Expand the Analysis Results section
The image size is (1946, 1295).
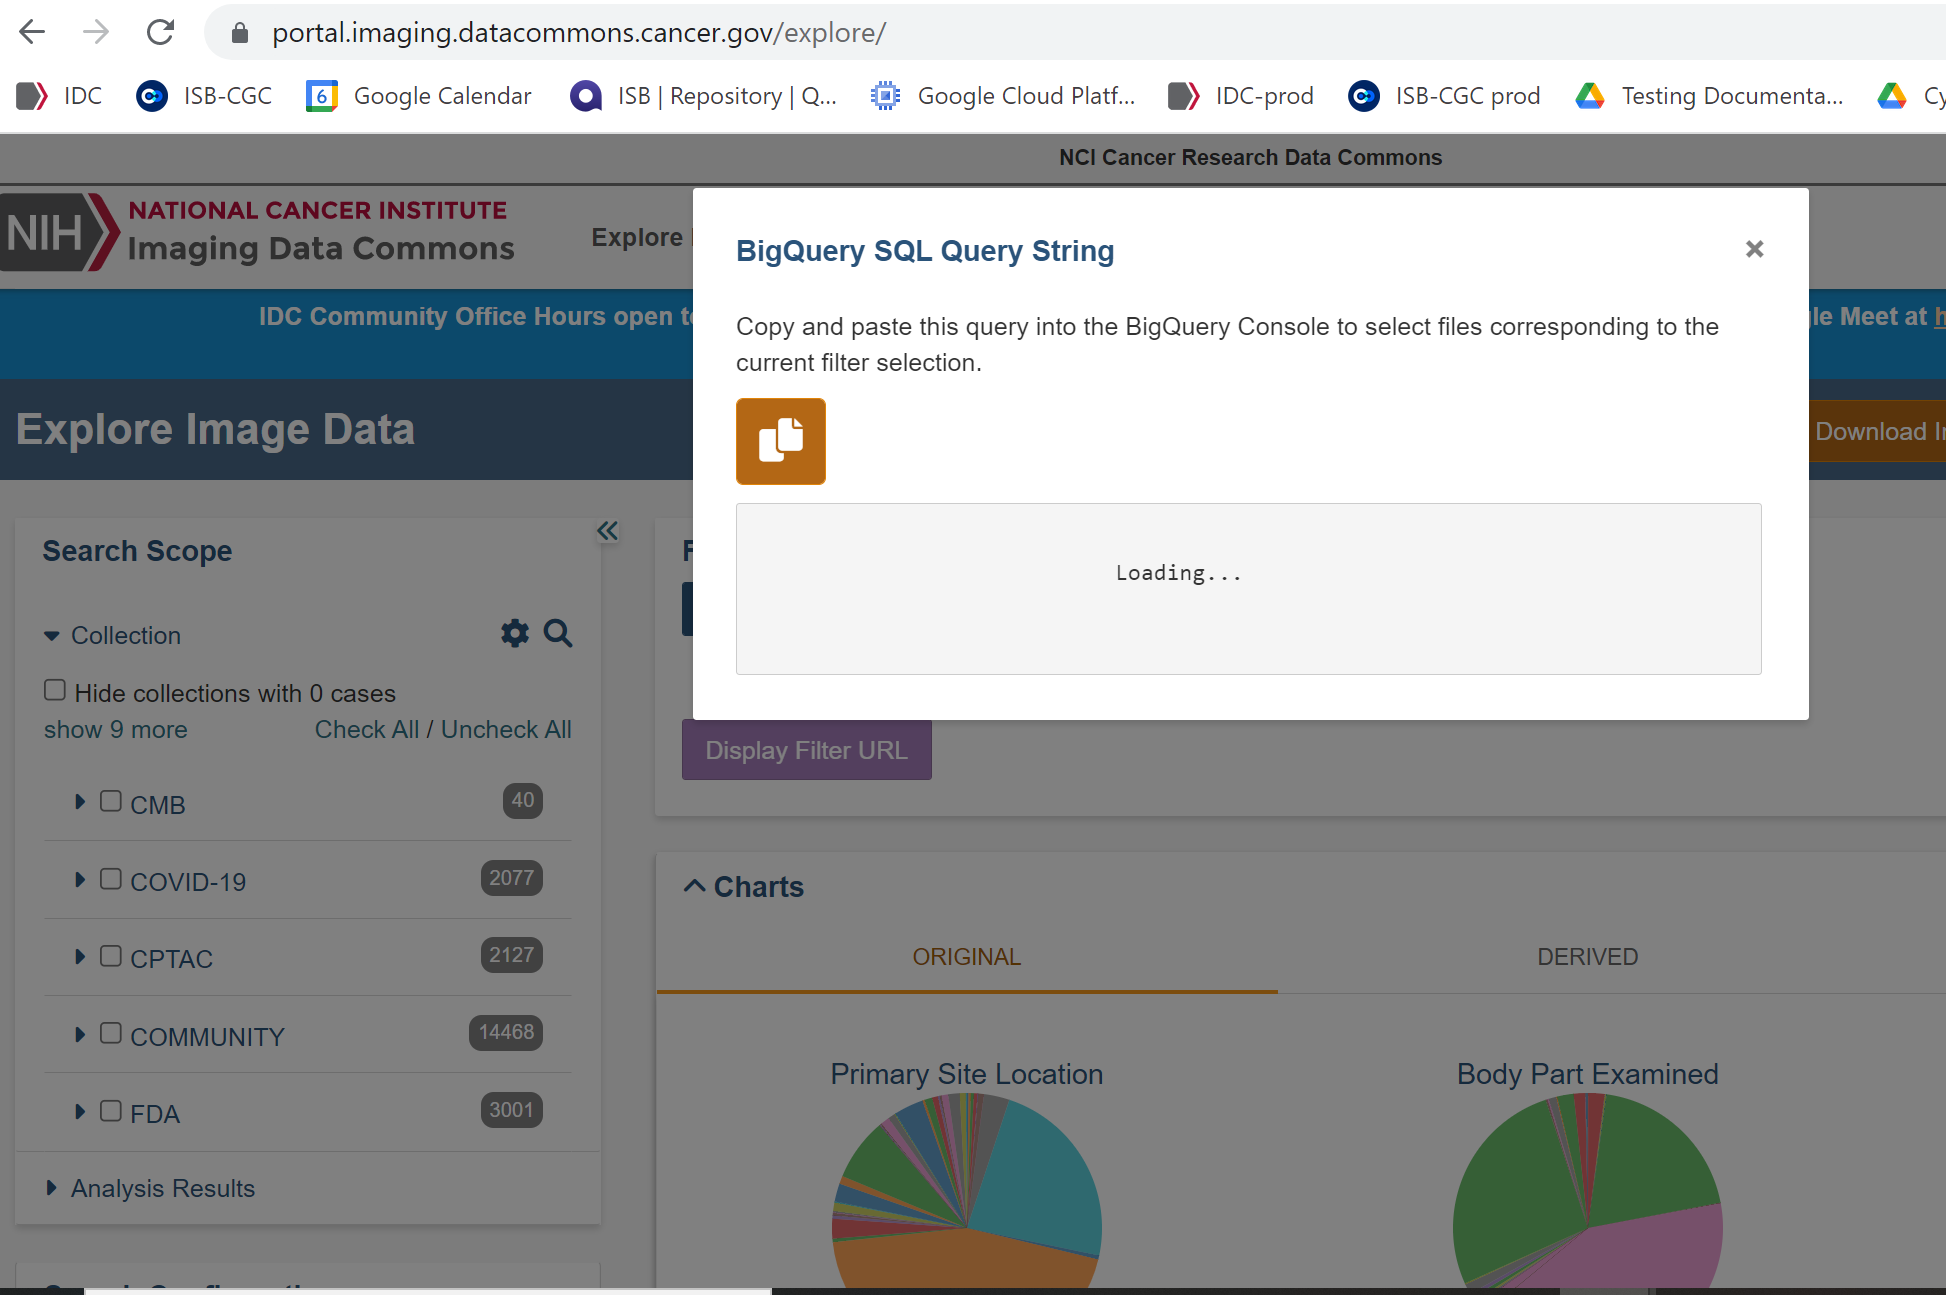52,1187
